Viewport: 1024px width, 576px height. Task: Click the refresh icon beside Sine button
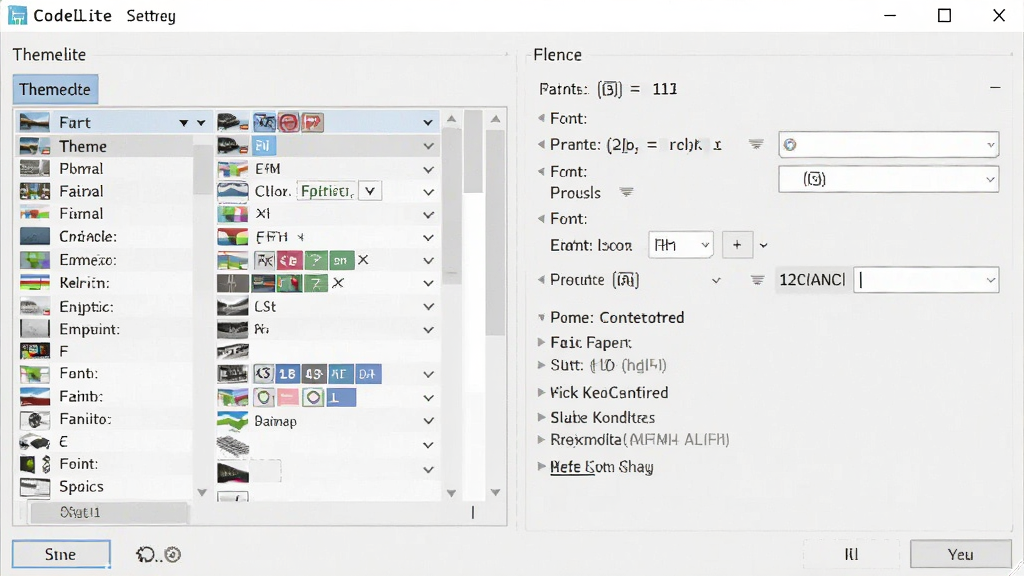(145, 554)
